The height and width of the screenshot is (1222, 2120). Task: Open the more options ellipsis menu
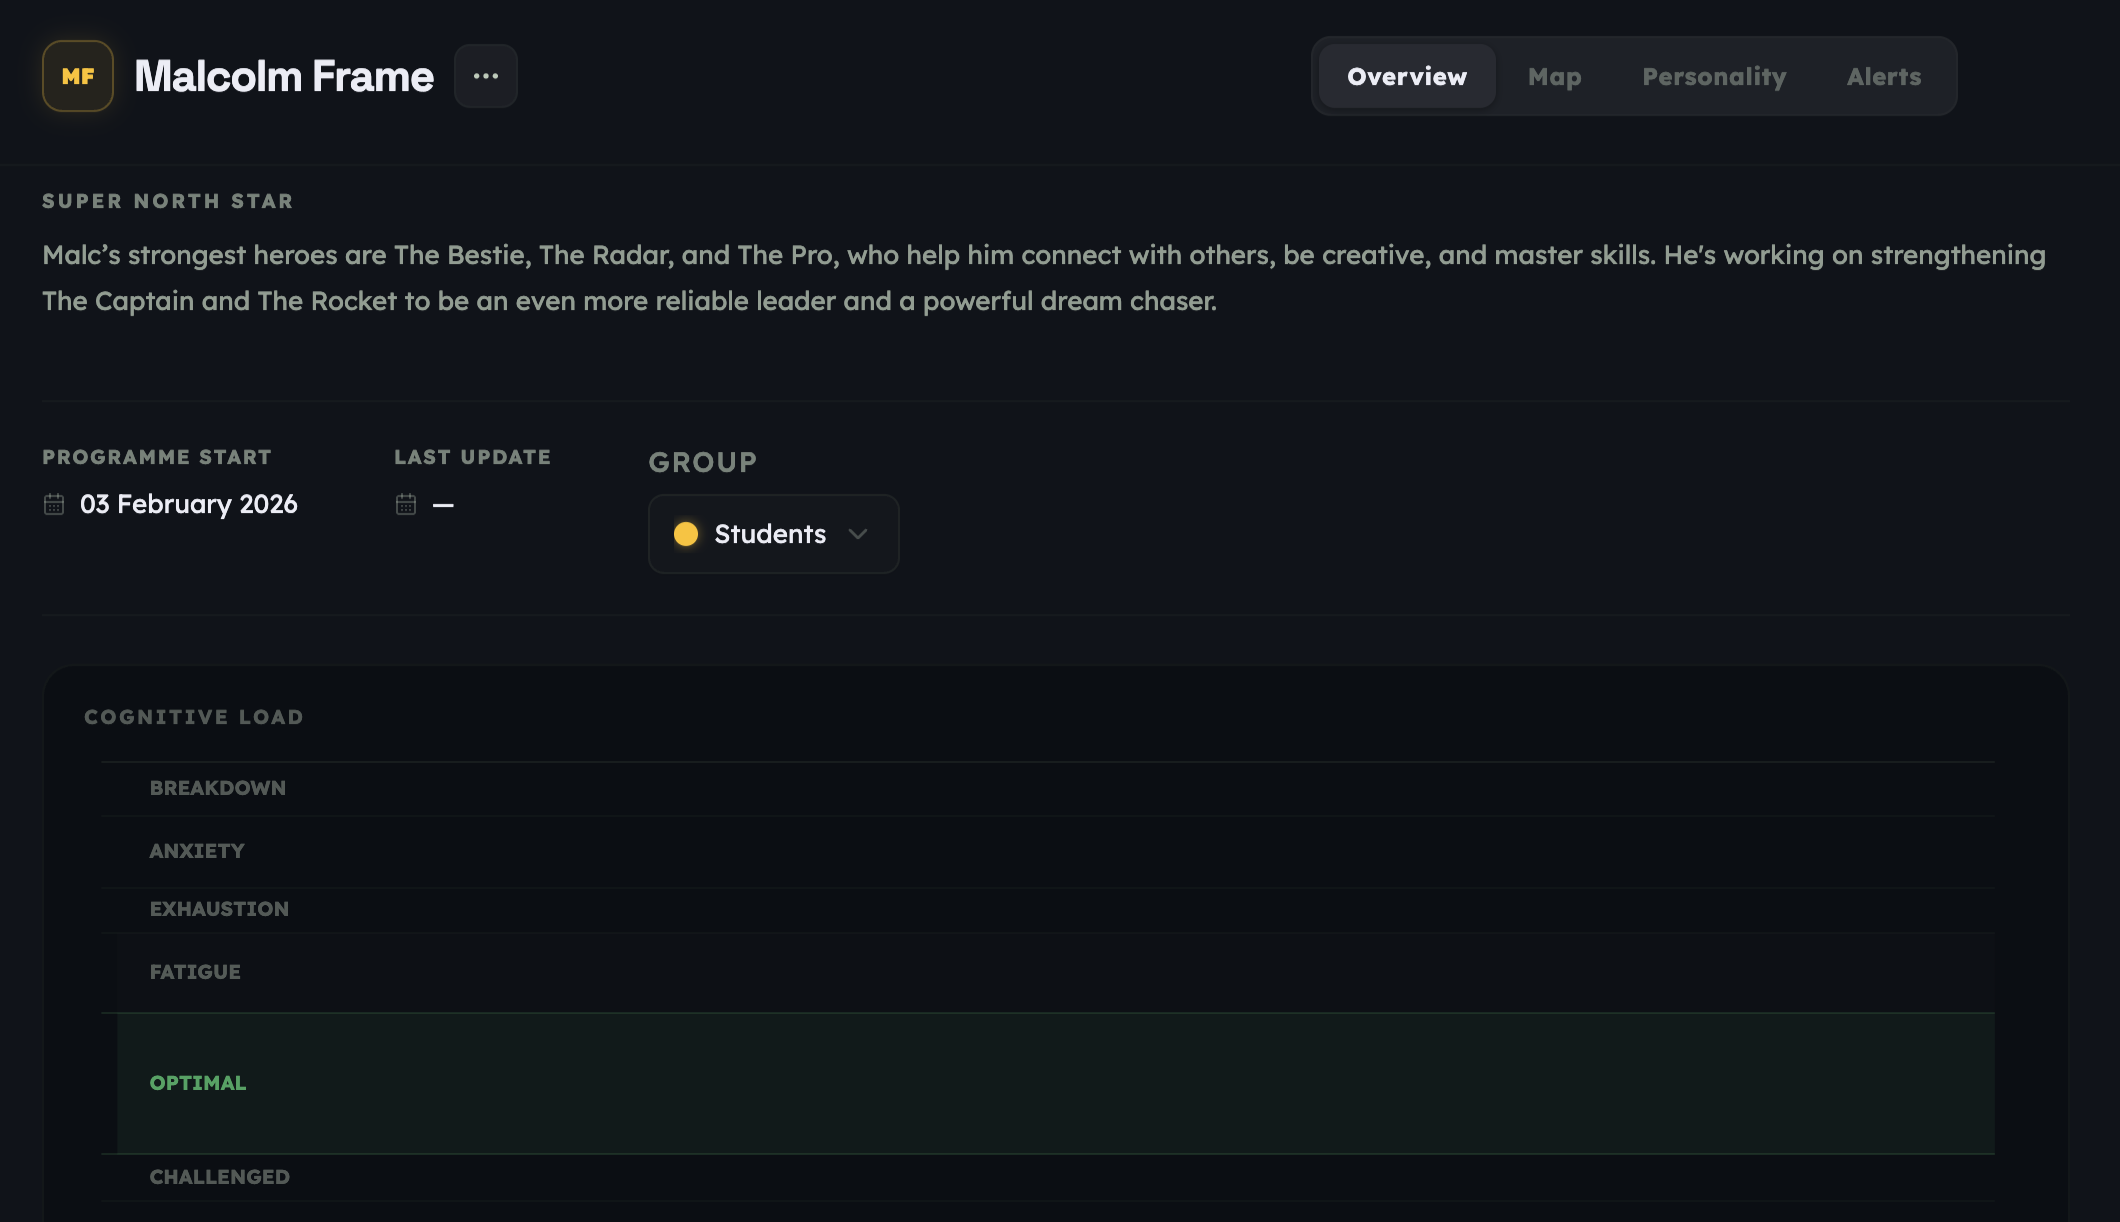(x=487, y=75)
